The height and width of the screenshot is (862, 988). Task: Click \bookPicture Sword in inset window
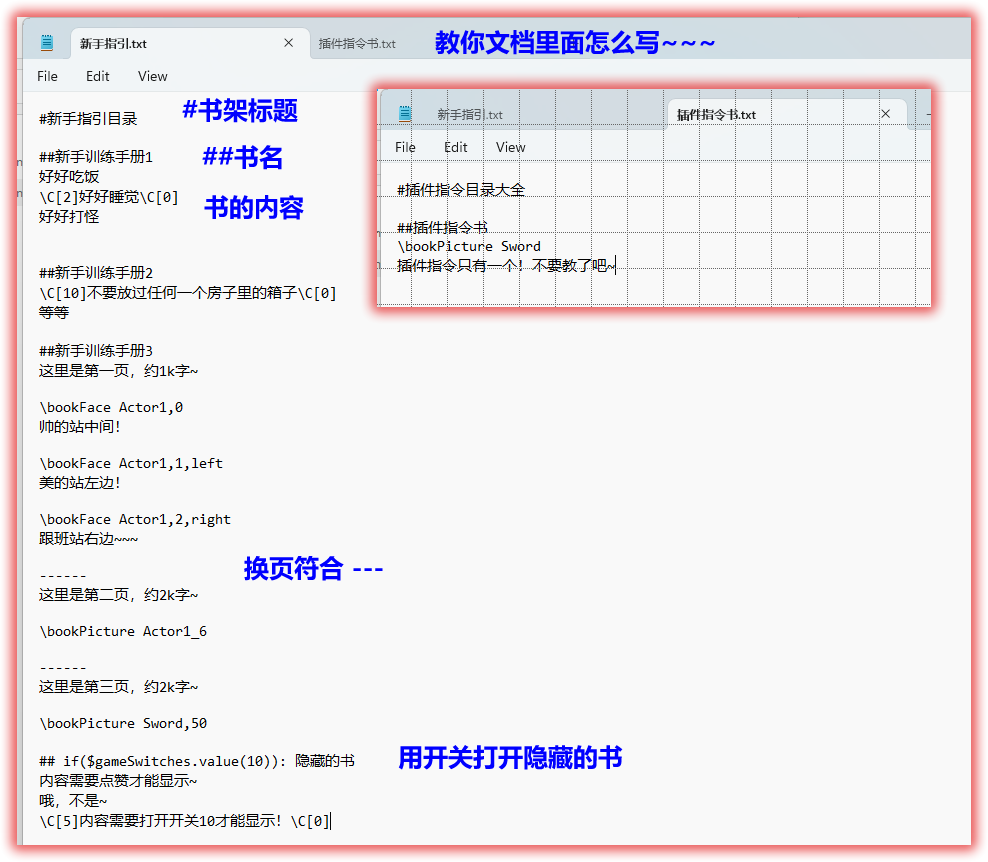469,246
